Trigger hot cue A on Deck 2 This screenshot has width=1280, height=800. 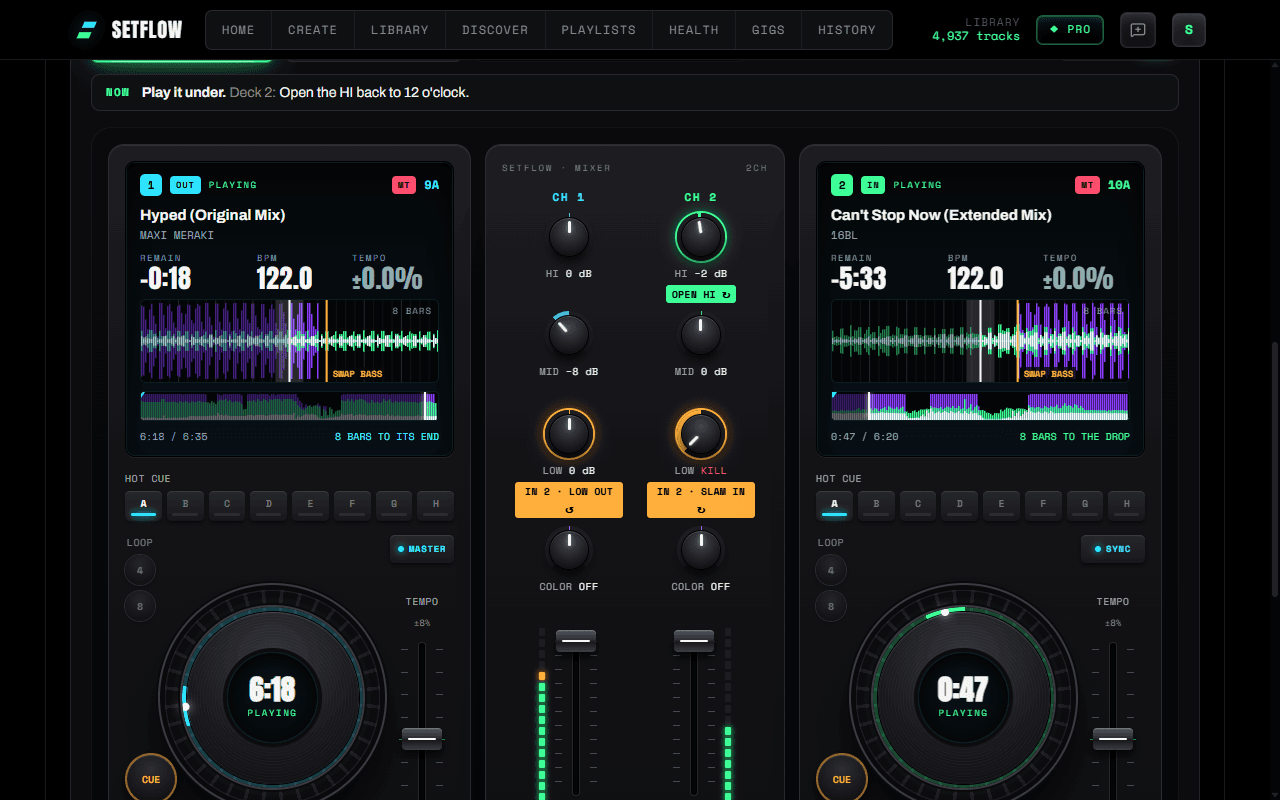tap(834, 506)
